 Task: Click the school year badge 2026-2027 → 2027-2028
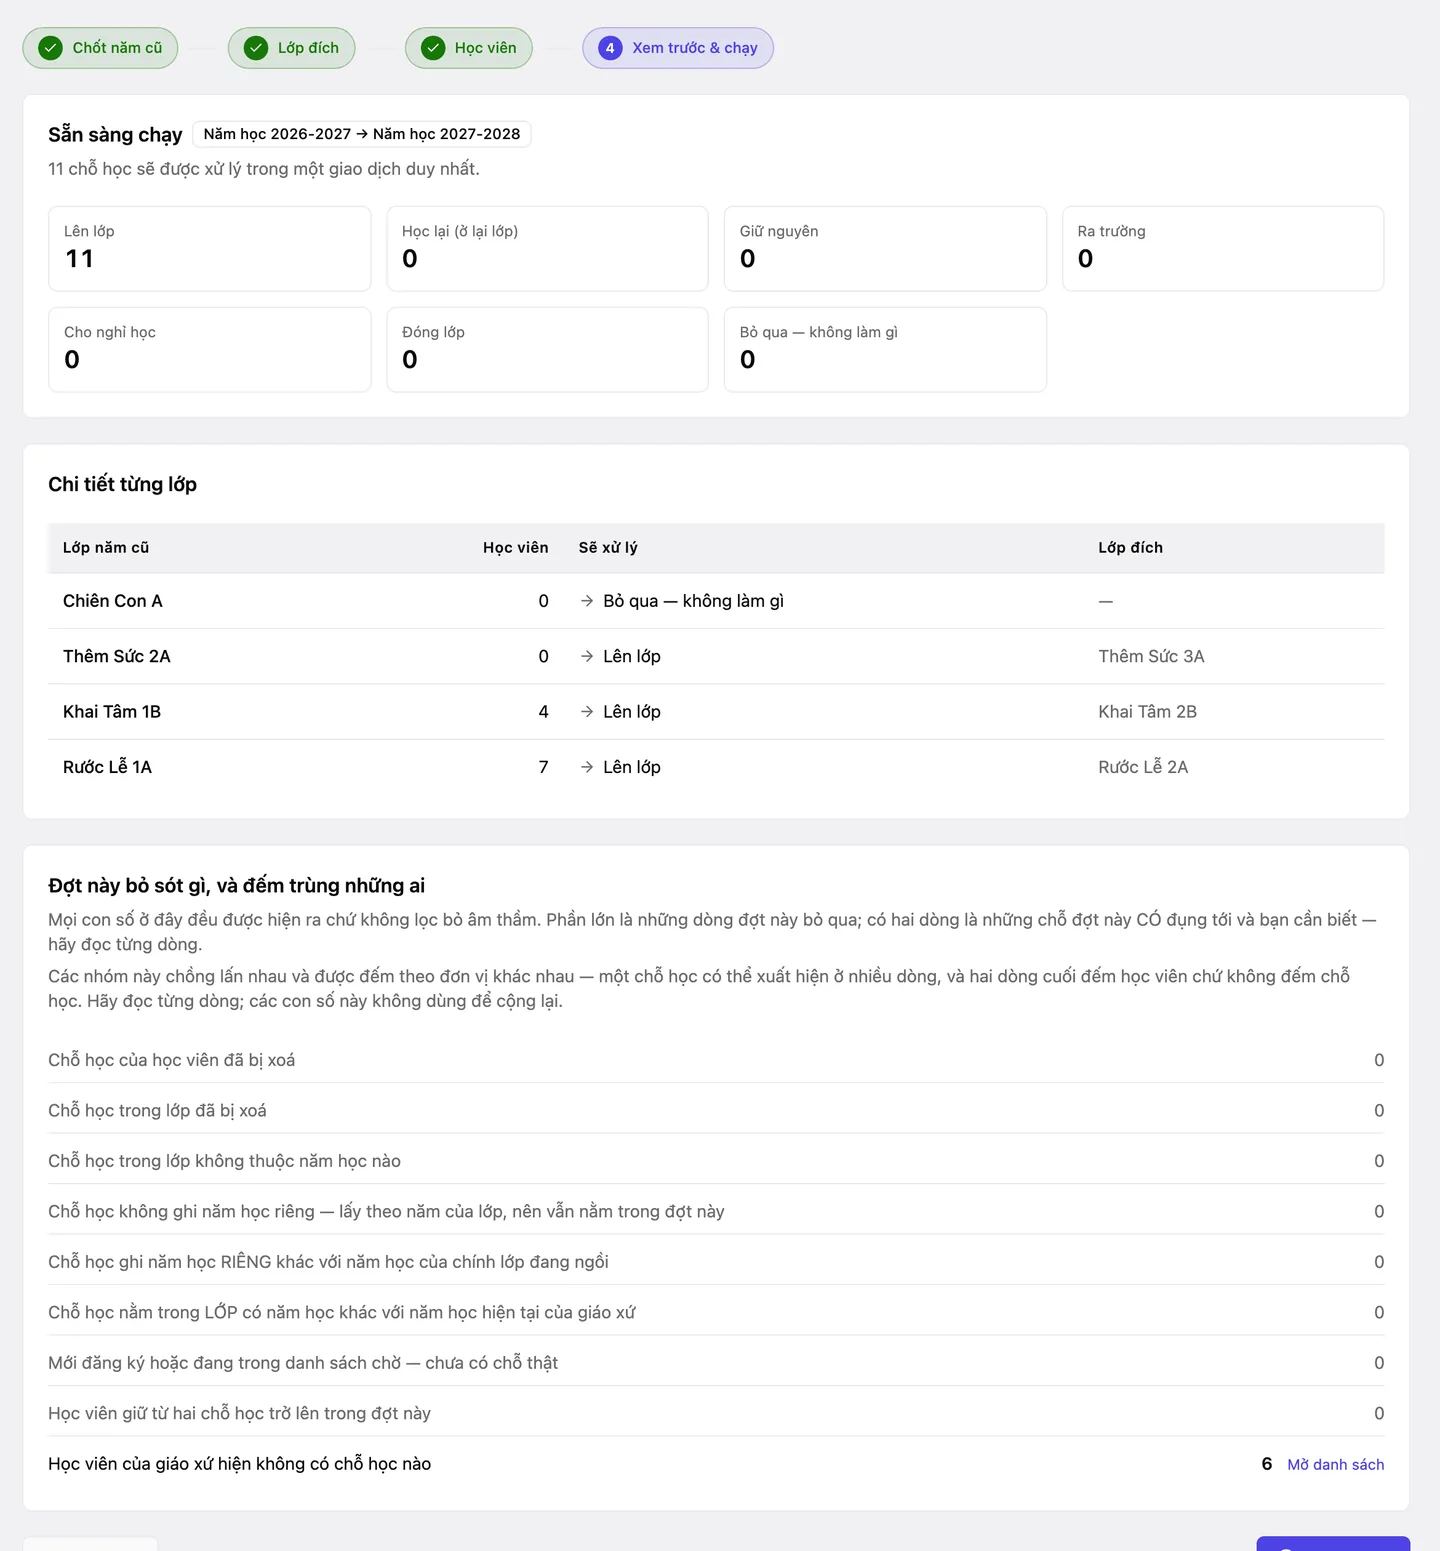(x=362, y=134)
